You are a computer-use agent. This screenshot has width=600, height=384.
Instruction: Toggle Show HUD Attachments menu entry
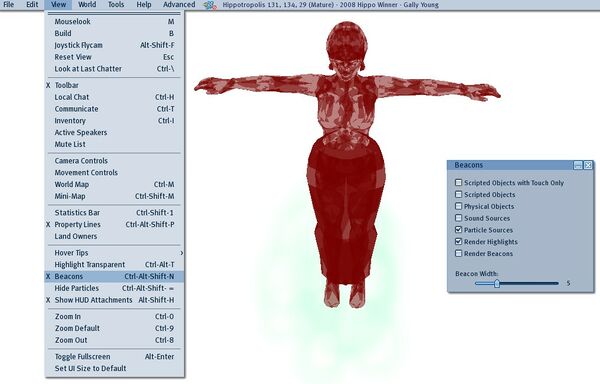(x=114, y=300)
